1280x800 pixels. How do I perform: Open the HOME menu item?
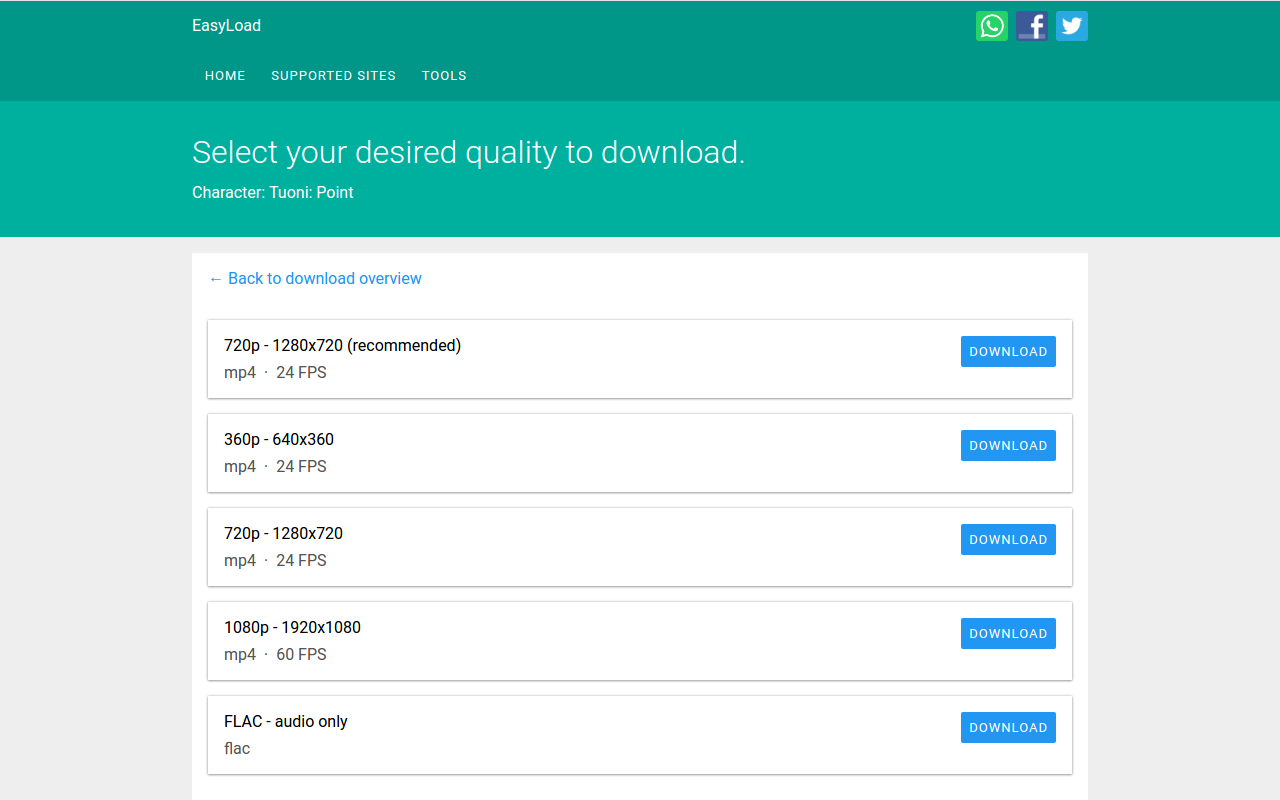(x=225, y=76)
